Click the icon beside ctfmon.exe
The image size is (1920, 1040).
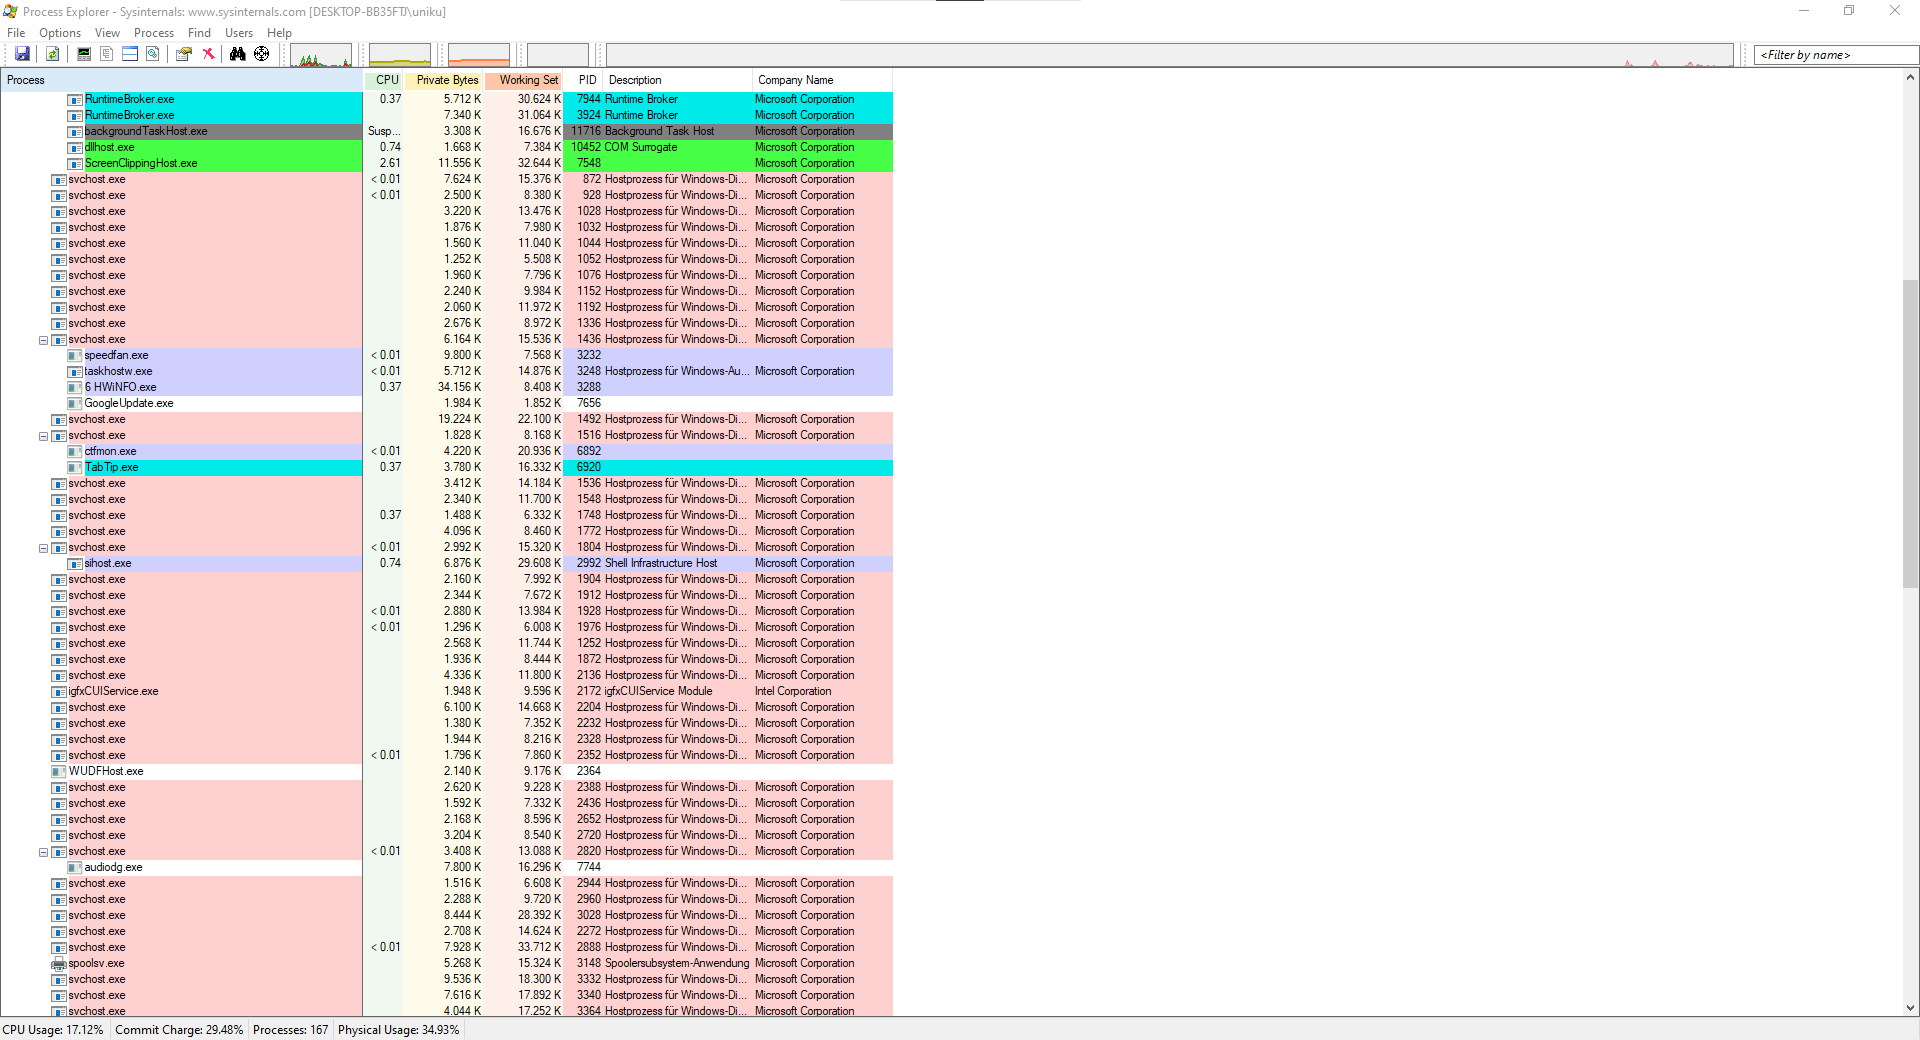(x=75, y=452)
